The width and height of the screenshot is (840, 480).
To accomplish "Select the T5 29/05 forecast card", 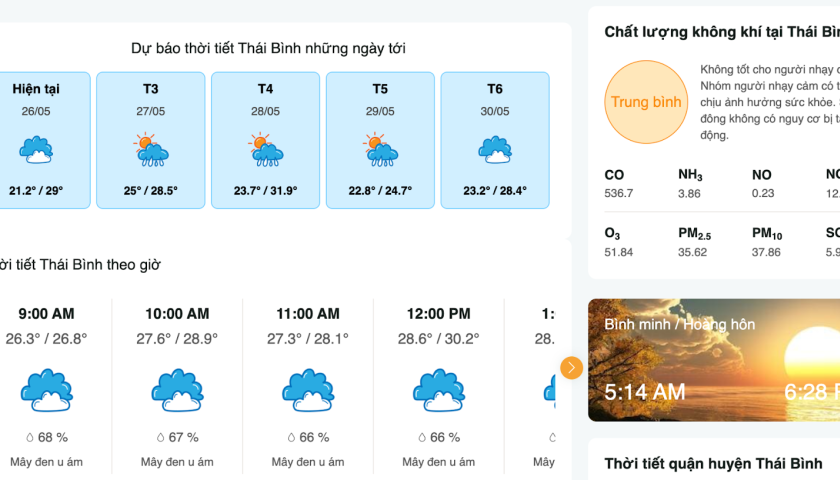I will coord(380,140).
